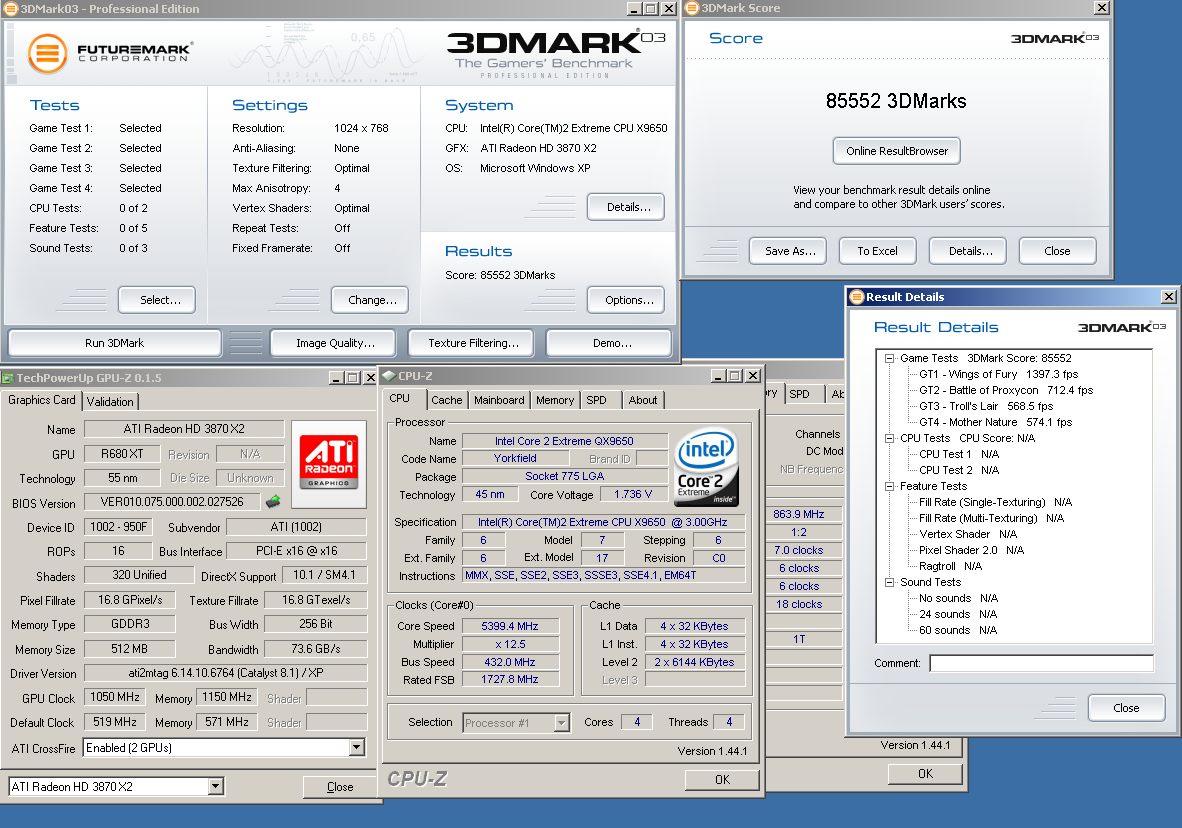Click the Comment input field

1042,663
